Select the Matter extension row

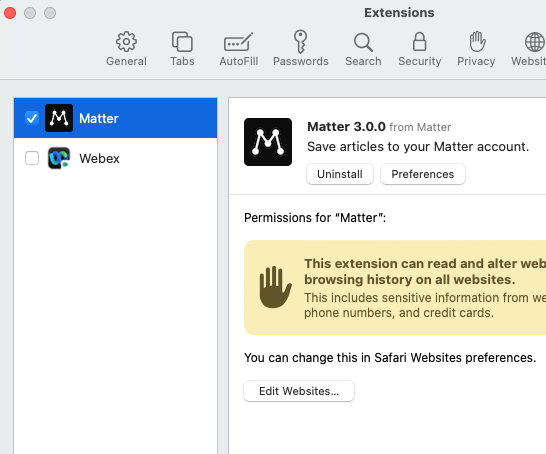click(116, 118)
